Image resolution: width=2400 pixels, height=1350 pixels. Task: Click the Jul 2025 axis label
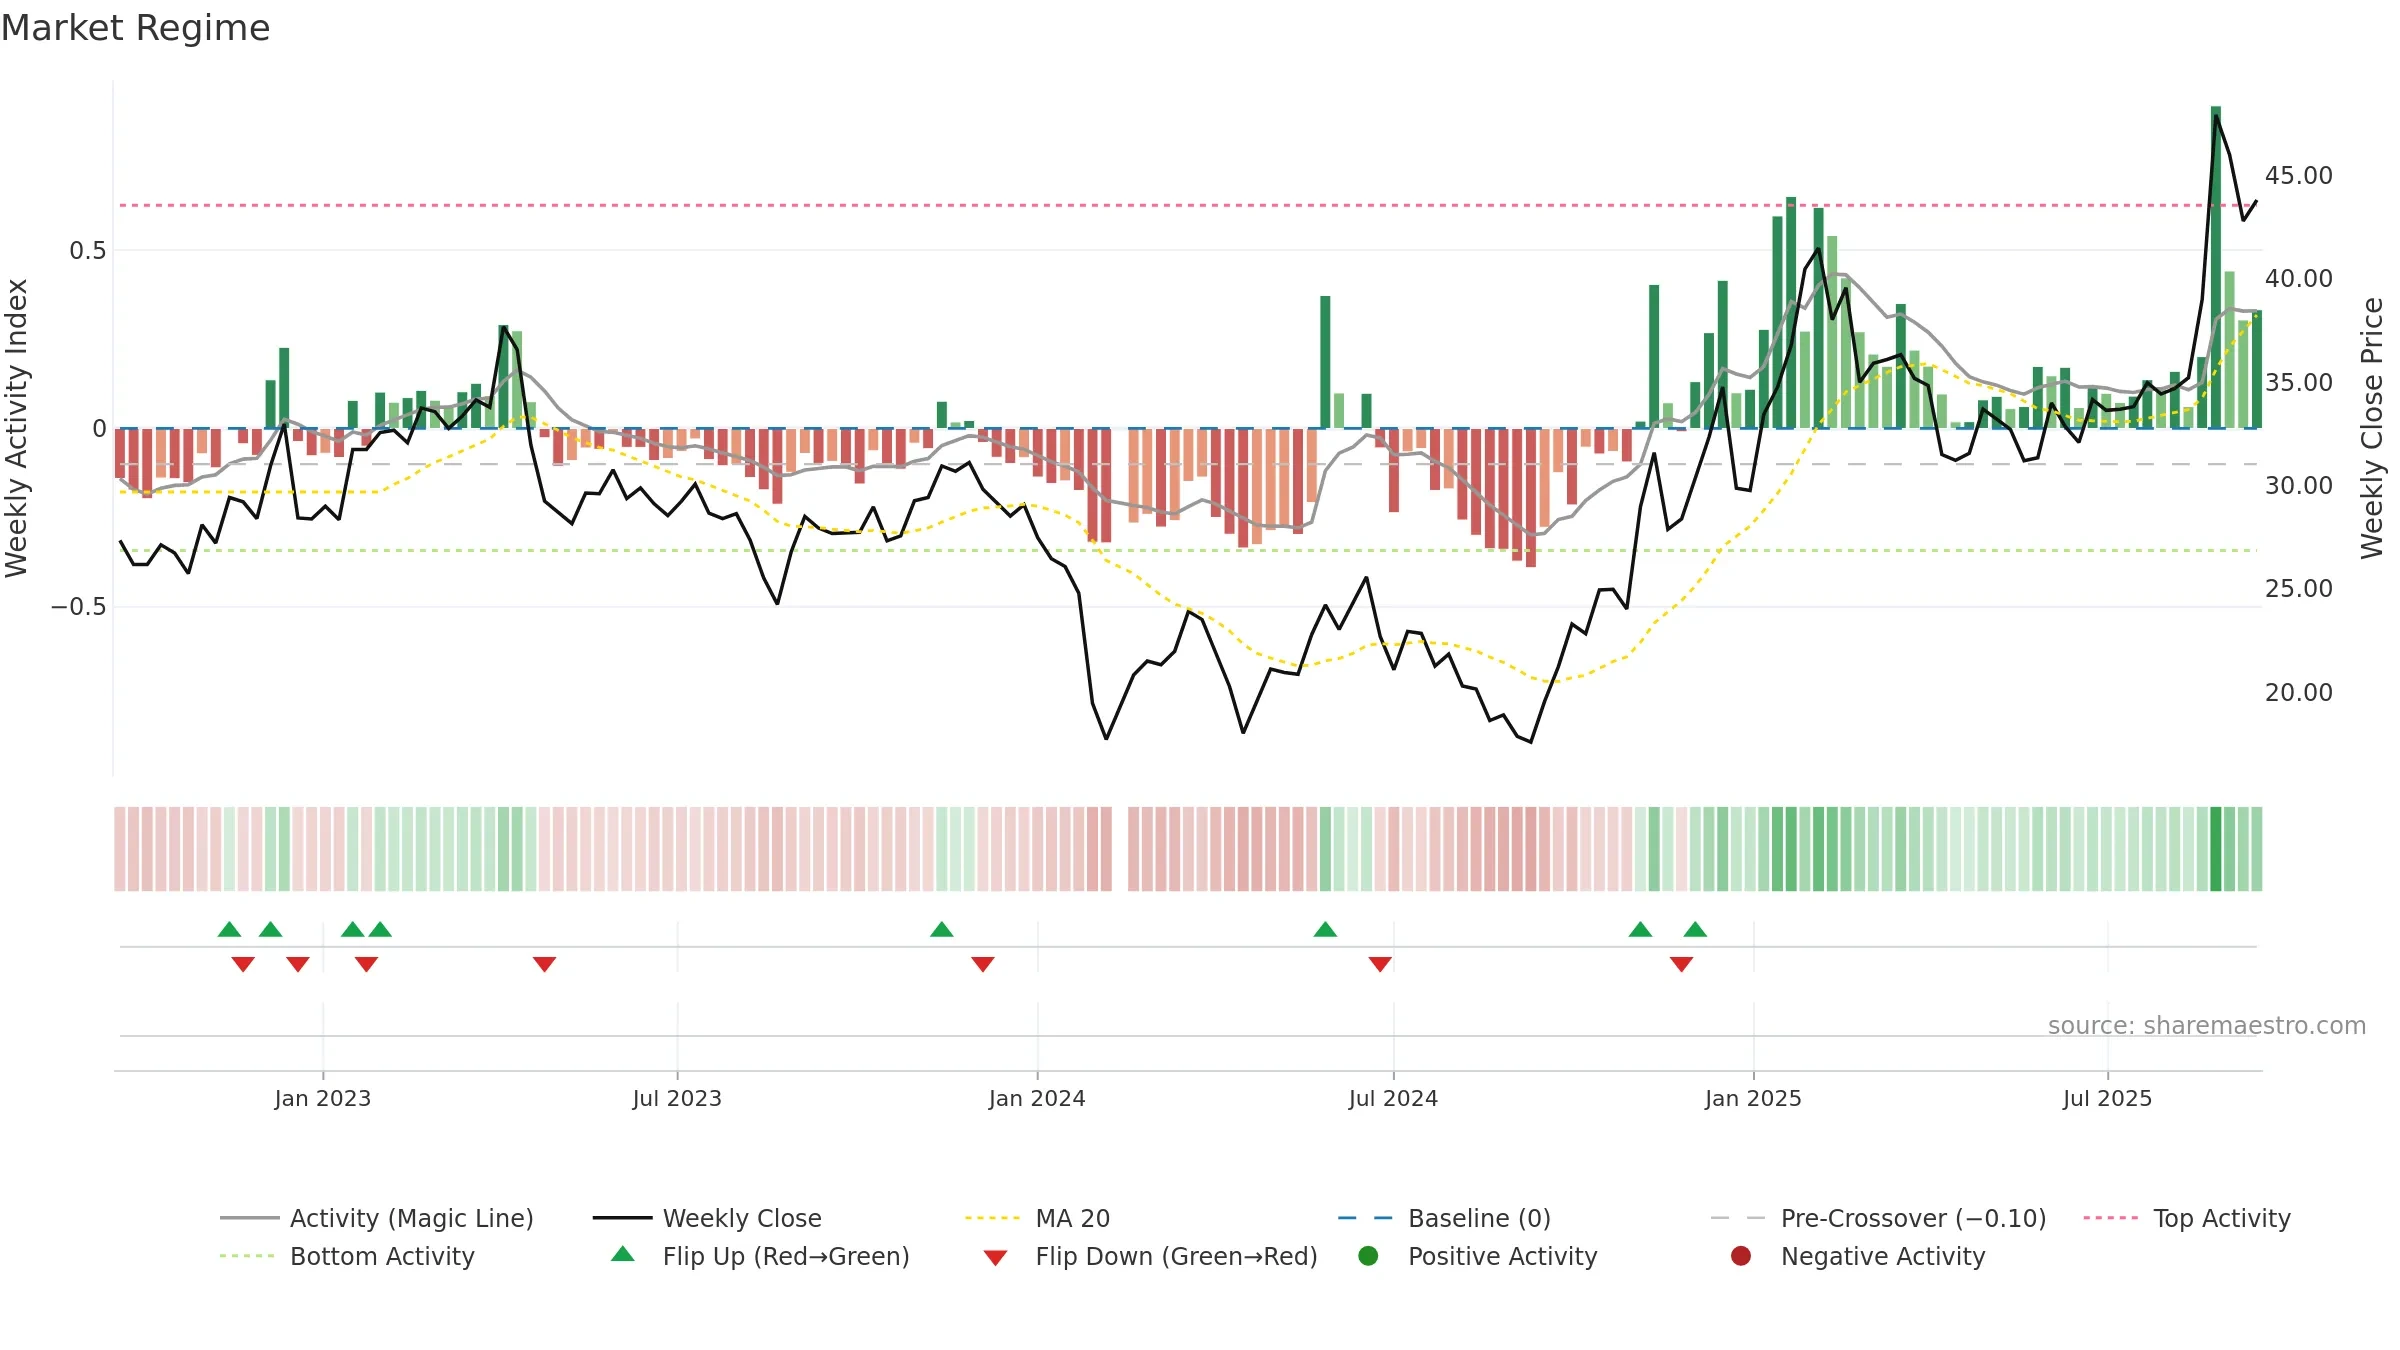click(x=2107, y=1098)
